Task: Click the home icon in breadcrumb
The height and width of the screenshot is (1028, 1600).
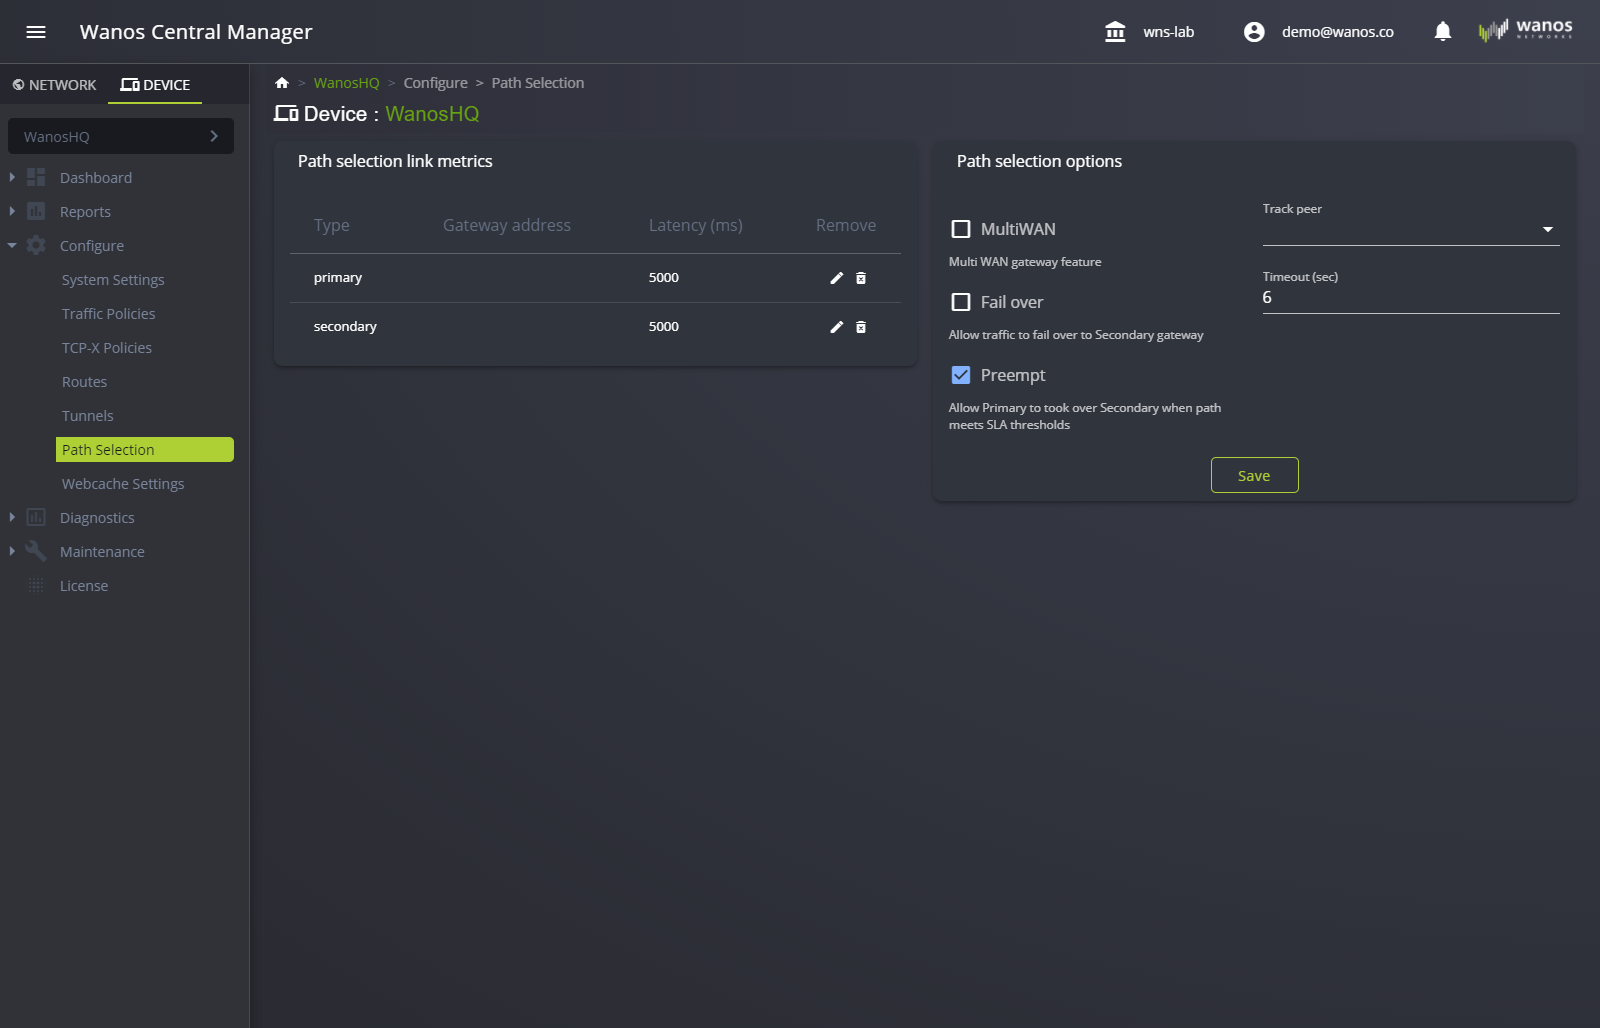Action: pyautogui.click(x=282, y=83)
